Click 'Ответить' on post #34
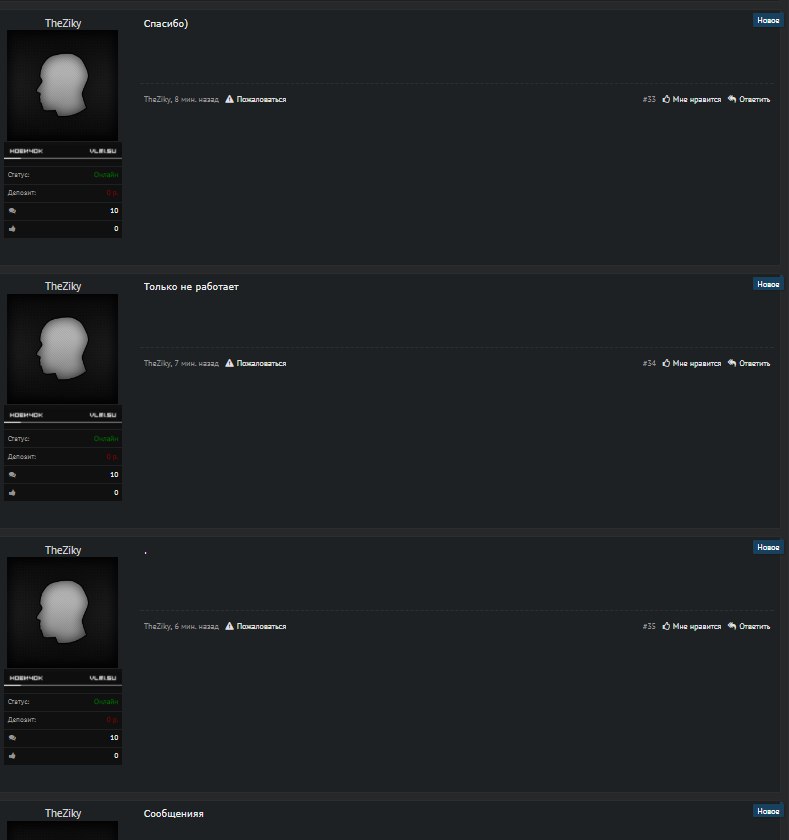This screenshot has height=840, width=789. point(754,364)
